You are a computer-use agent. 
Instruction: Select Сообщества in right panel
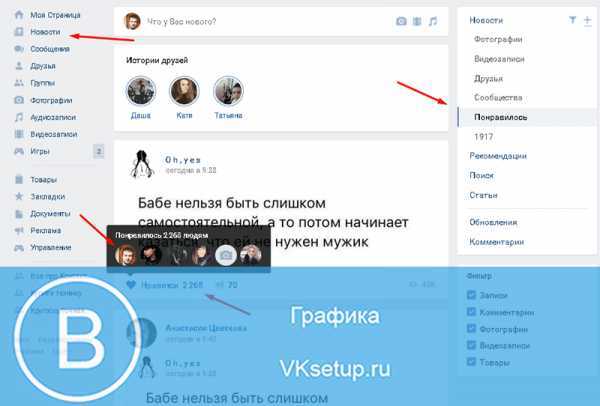pyautogui.click(x=498, y=98)
